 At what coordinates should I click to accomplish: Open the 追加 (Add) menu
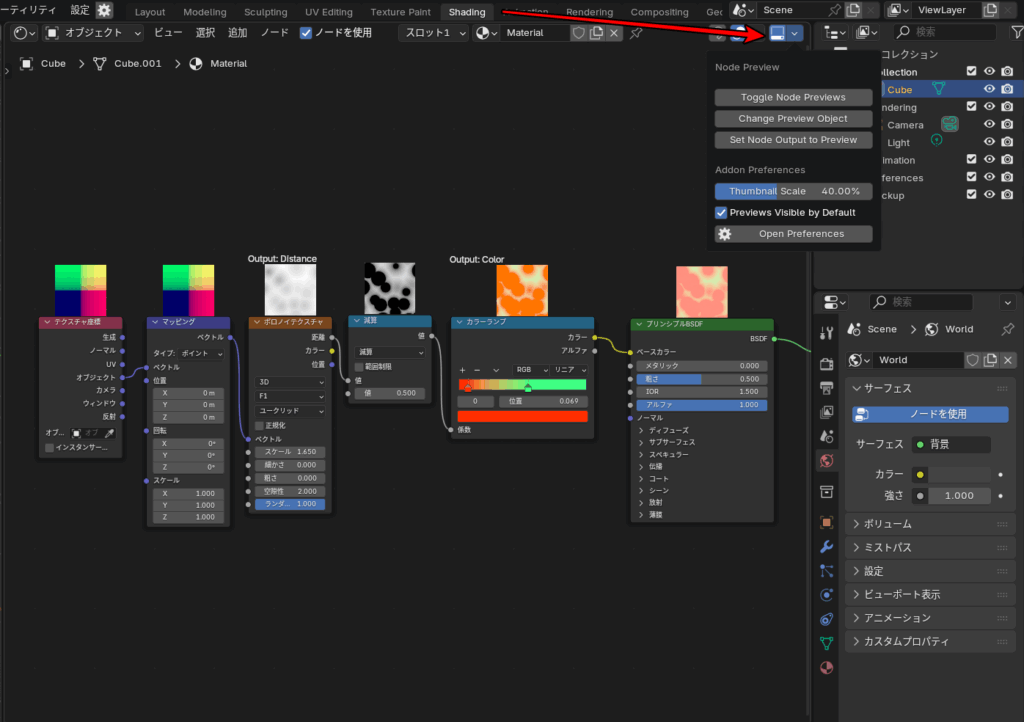[237, 33]
